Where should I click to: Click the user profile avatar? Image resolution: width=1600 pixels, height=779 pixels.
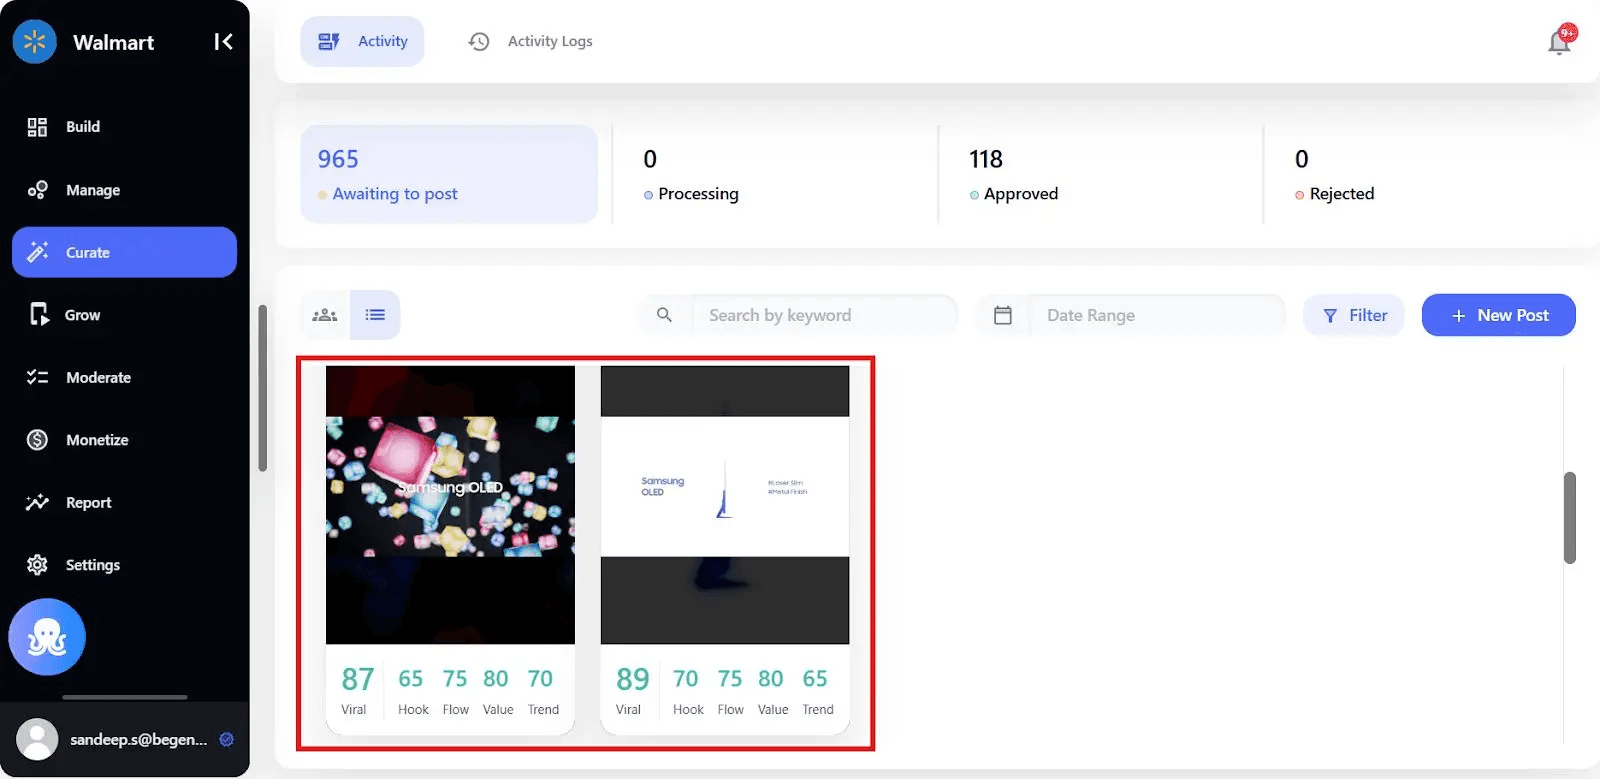[x=37, y=740]
